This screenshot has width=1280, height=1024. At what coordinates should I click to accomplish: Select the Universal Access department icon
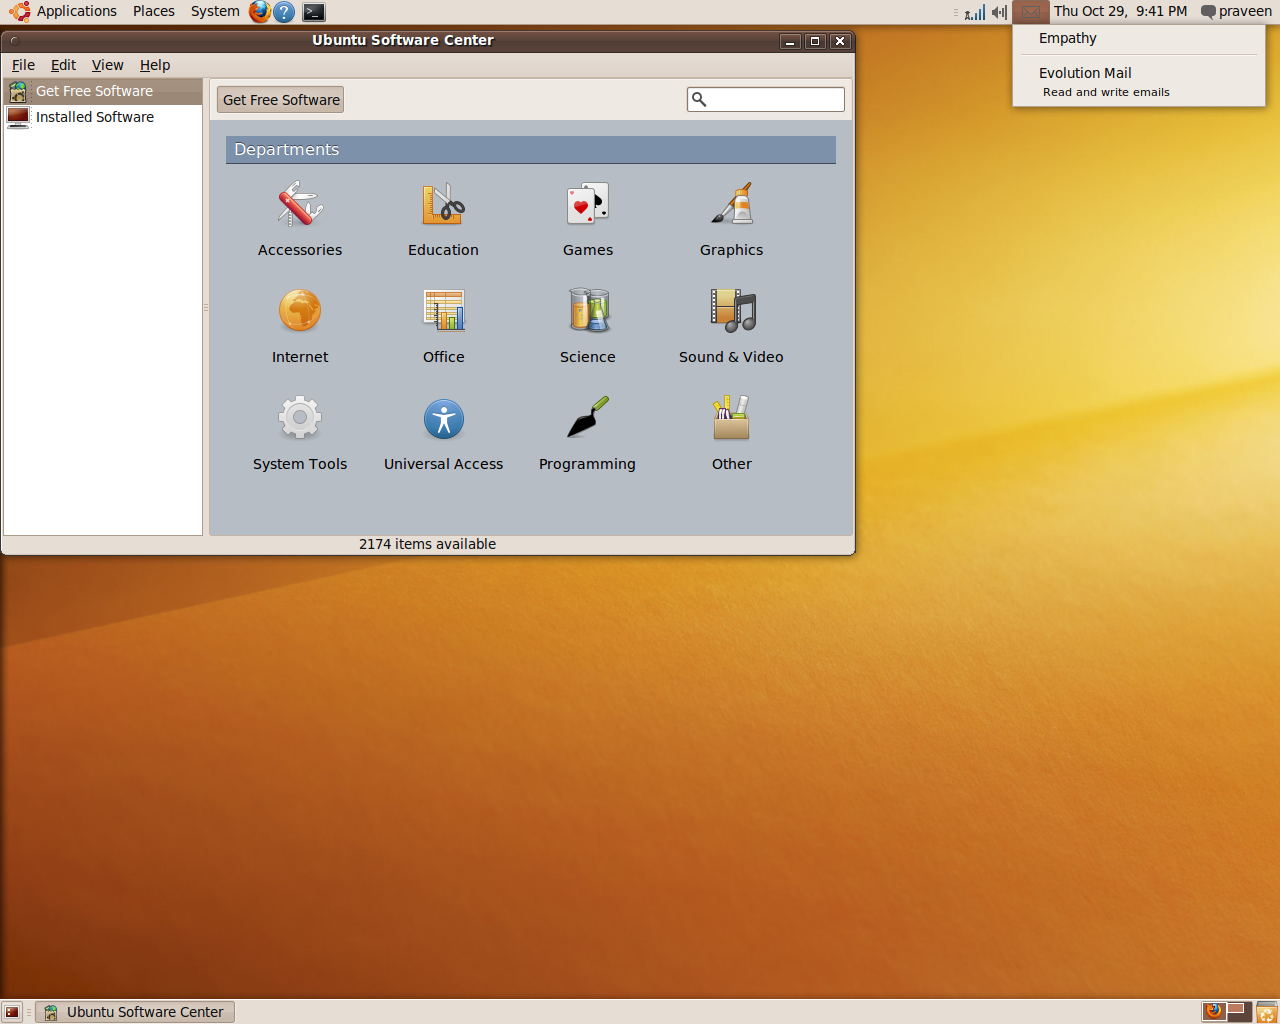coord(443,418)
